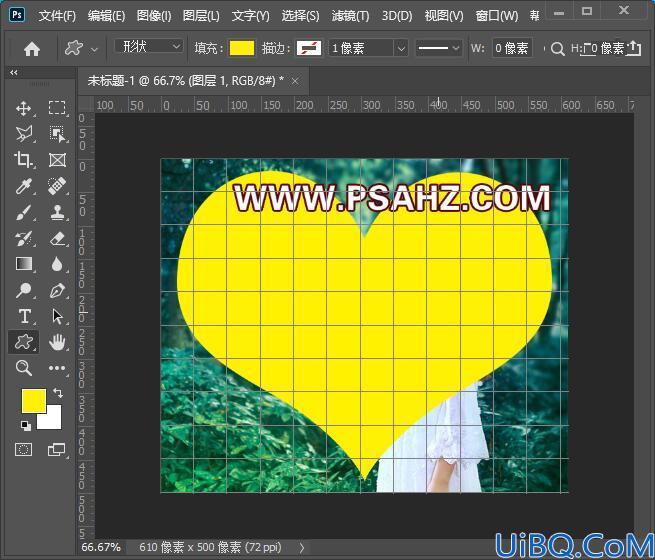
Task: Expand status bar info arrow
Action: click(x=302, y=547)
